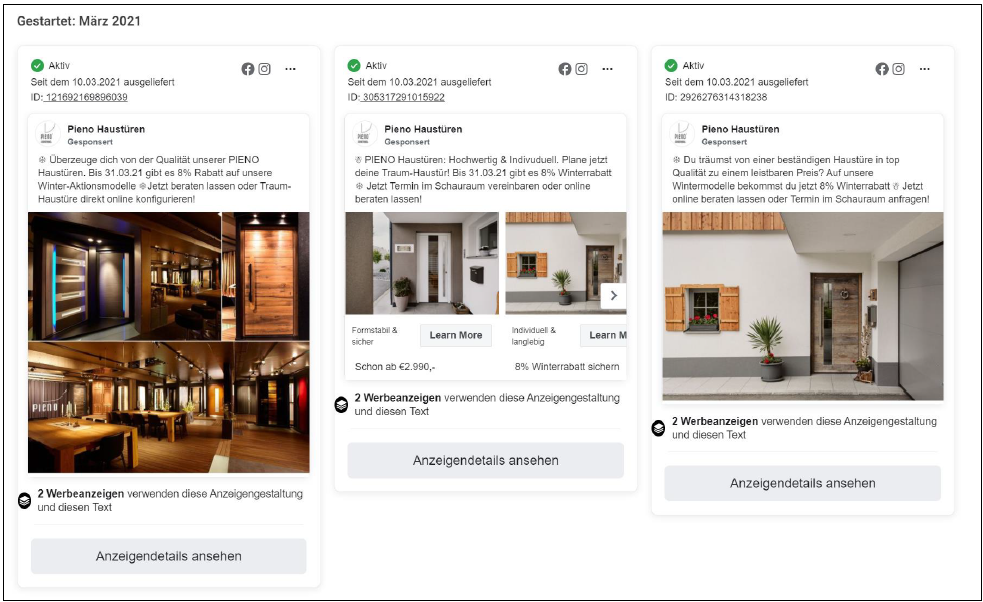Screen dimensions: 983x602
Task: View Anzeigendetails for ad 305317291015922
Action: pos(486,460)
